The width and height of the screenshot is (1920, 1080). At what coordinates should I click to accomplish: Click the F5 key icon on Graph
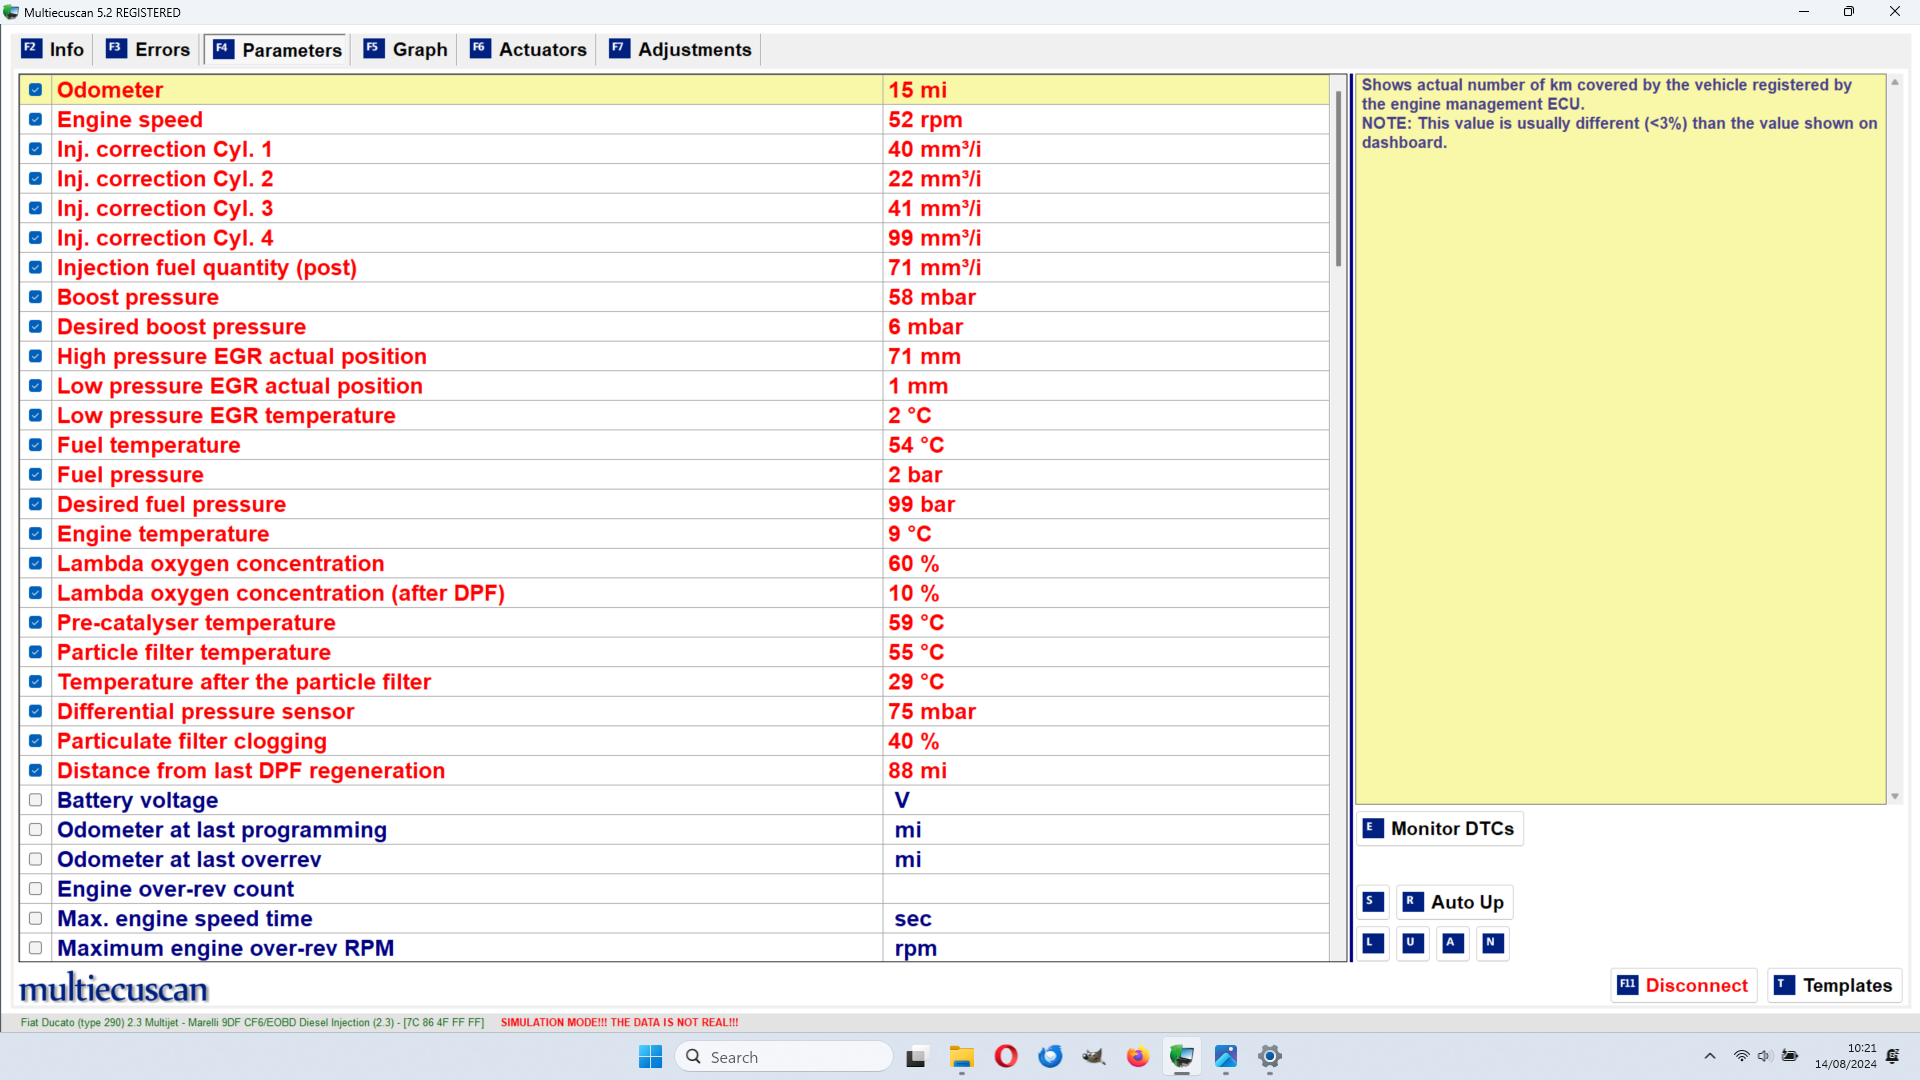click(x=374, y=49)
